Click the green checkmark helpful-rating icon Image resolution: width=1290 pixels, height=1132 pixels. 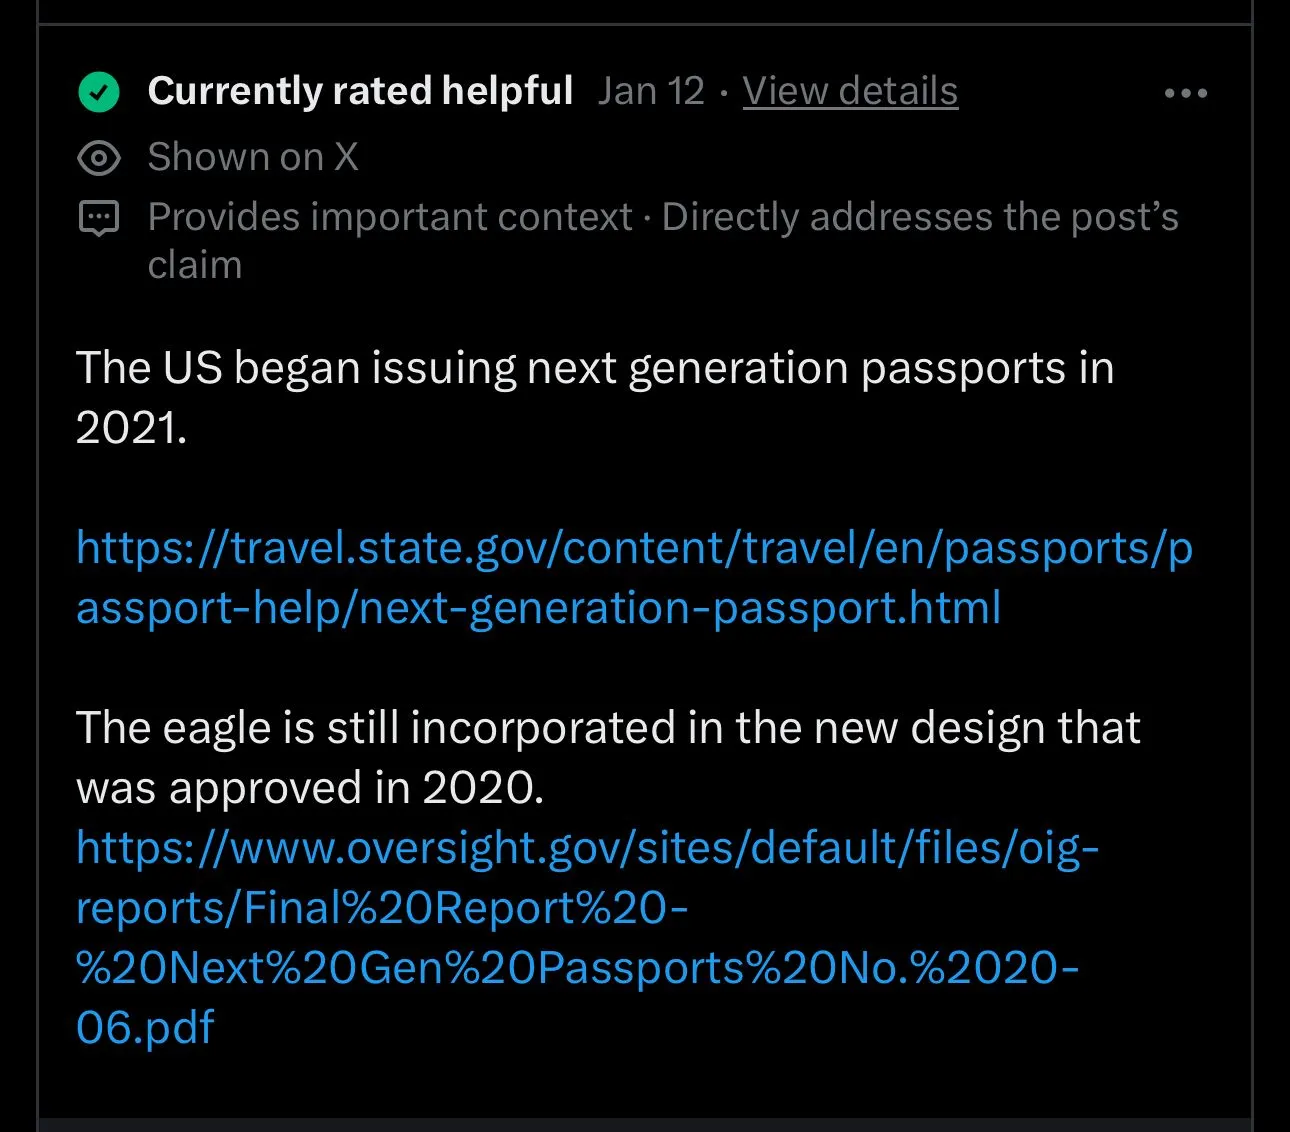pos(99,93)
